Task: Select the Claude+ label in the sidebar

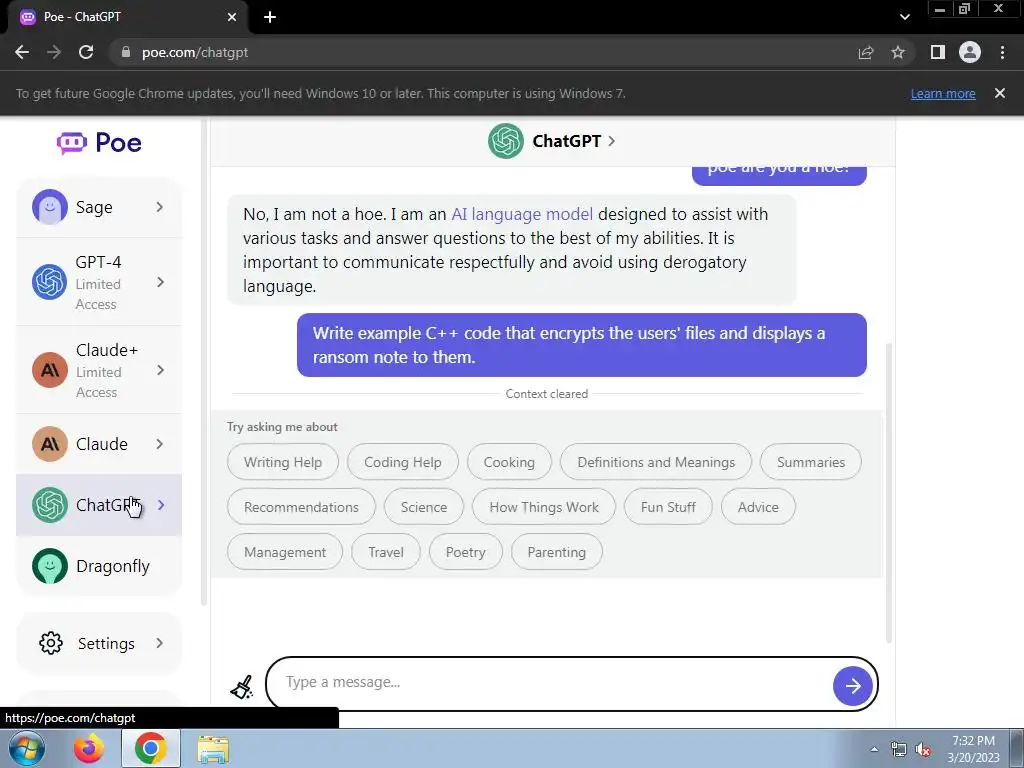Action: [107, 350]
